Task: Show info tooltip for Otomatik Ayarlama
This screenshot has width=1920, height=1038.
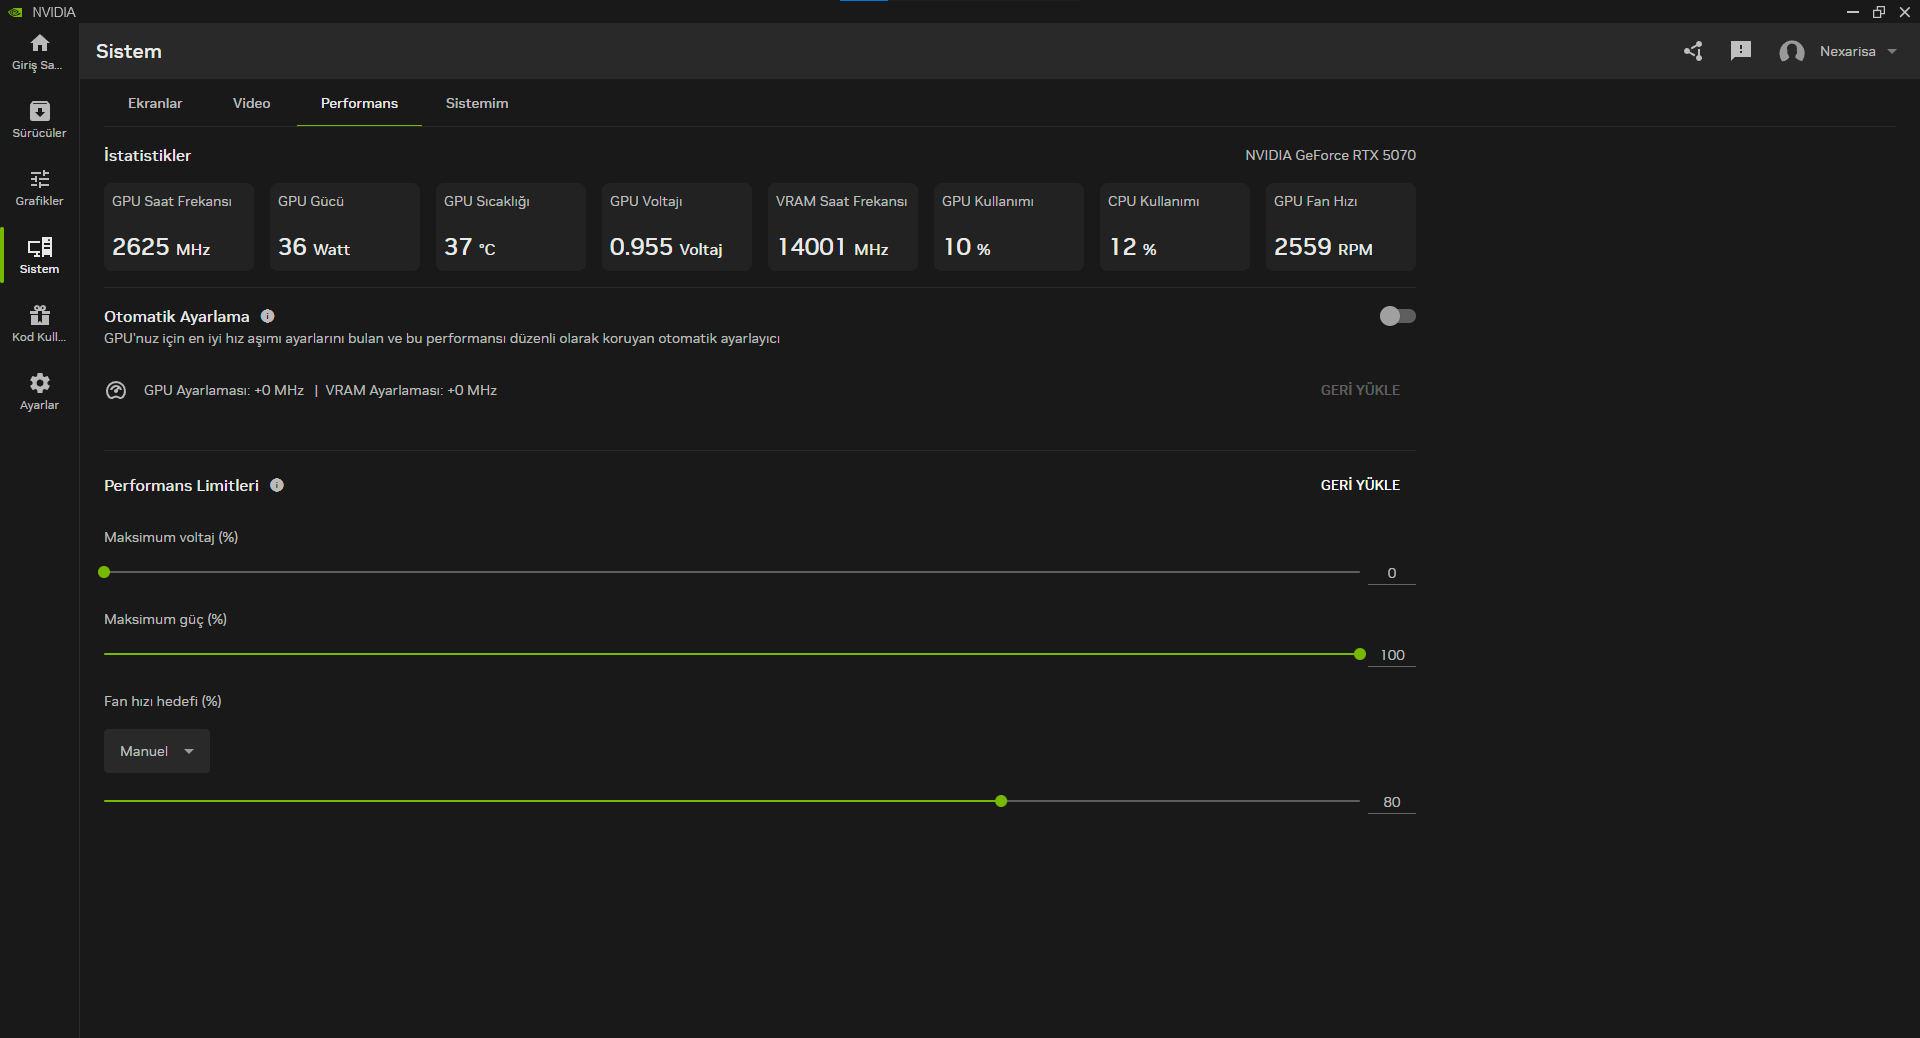Action: 267,316
